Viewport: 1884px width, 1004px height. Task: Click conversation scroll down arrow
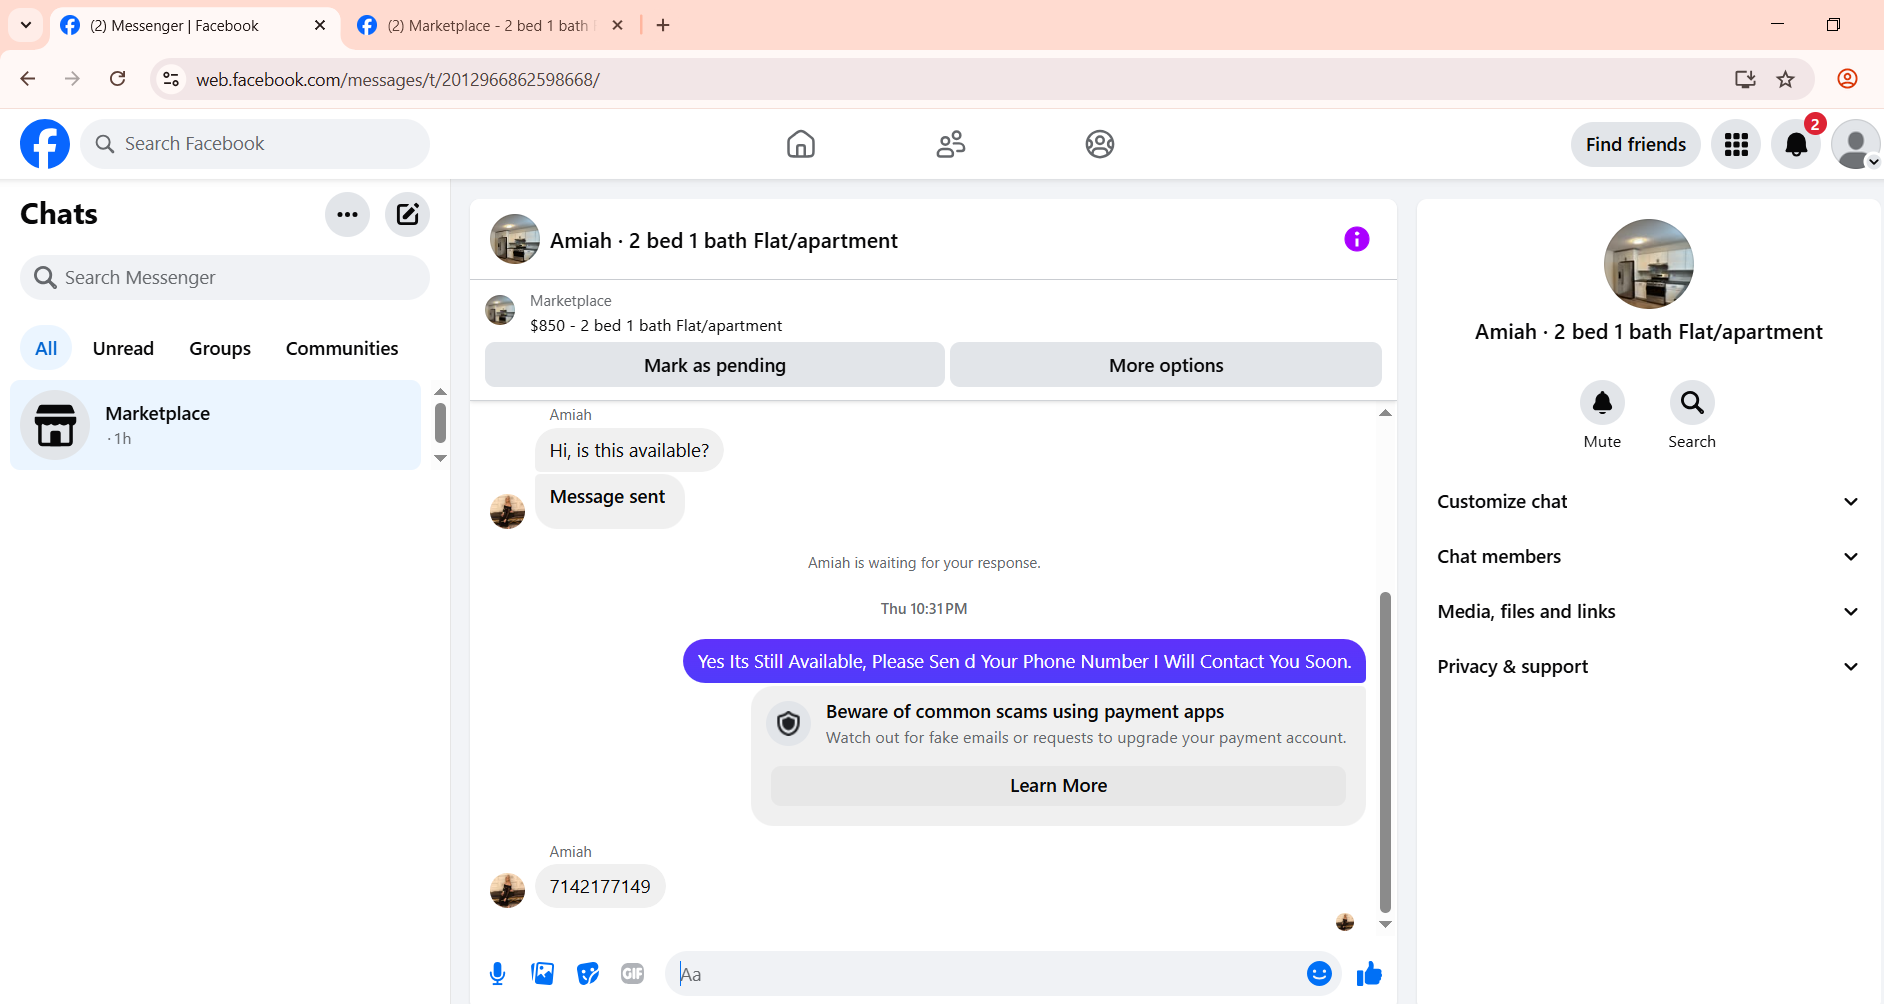coord(1385,924)
